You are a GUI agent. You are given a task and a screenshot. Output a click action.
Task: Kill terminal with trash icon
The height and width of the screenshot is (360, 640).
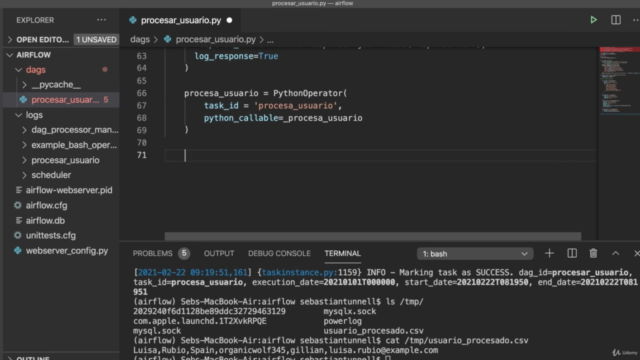[x=593, y=253]
